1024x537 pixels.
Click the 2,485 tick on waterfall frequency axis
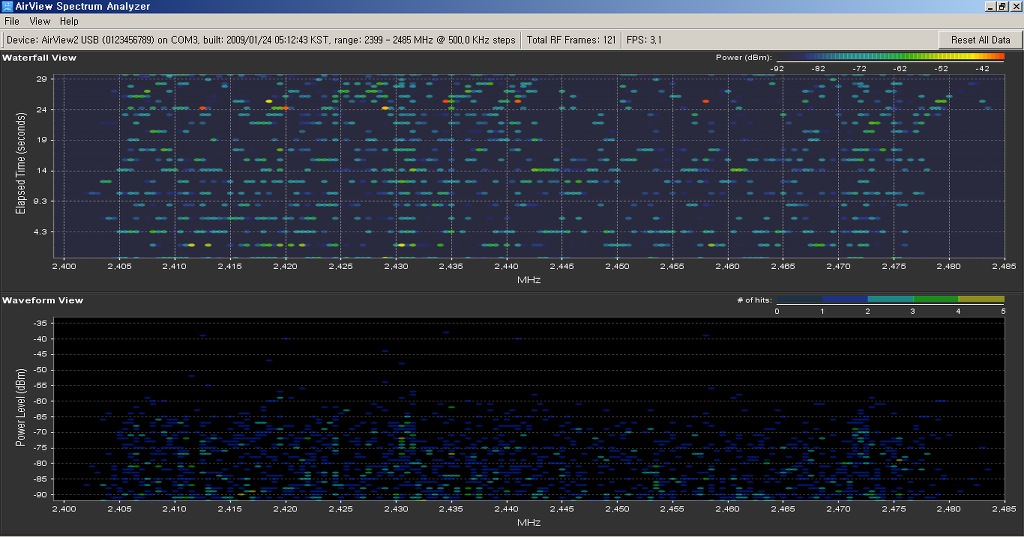1004,267
